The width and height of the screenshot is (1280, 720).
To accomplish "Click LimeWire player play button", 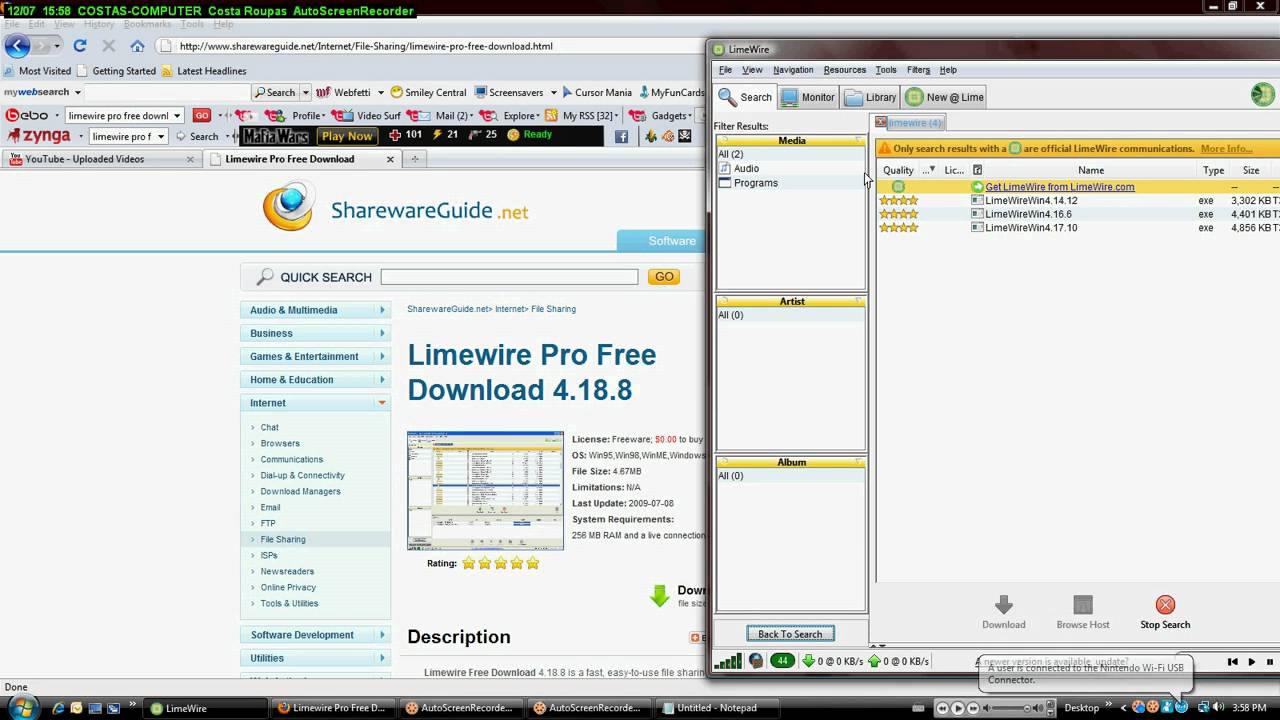I will tap(1251, 661).
